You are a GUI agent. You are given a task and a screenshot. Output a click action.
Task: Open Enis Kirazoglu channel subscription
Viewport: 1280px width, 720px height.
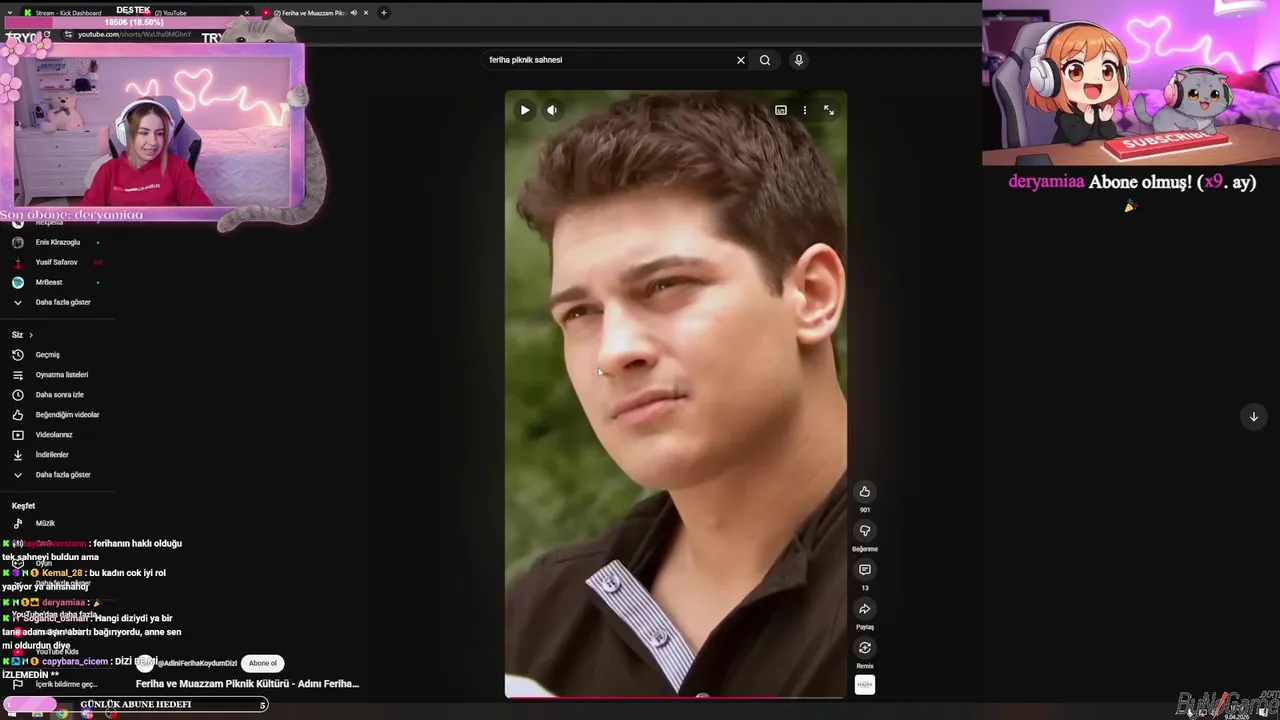pos(57,242)
